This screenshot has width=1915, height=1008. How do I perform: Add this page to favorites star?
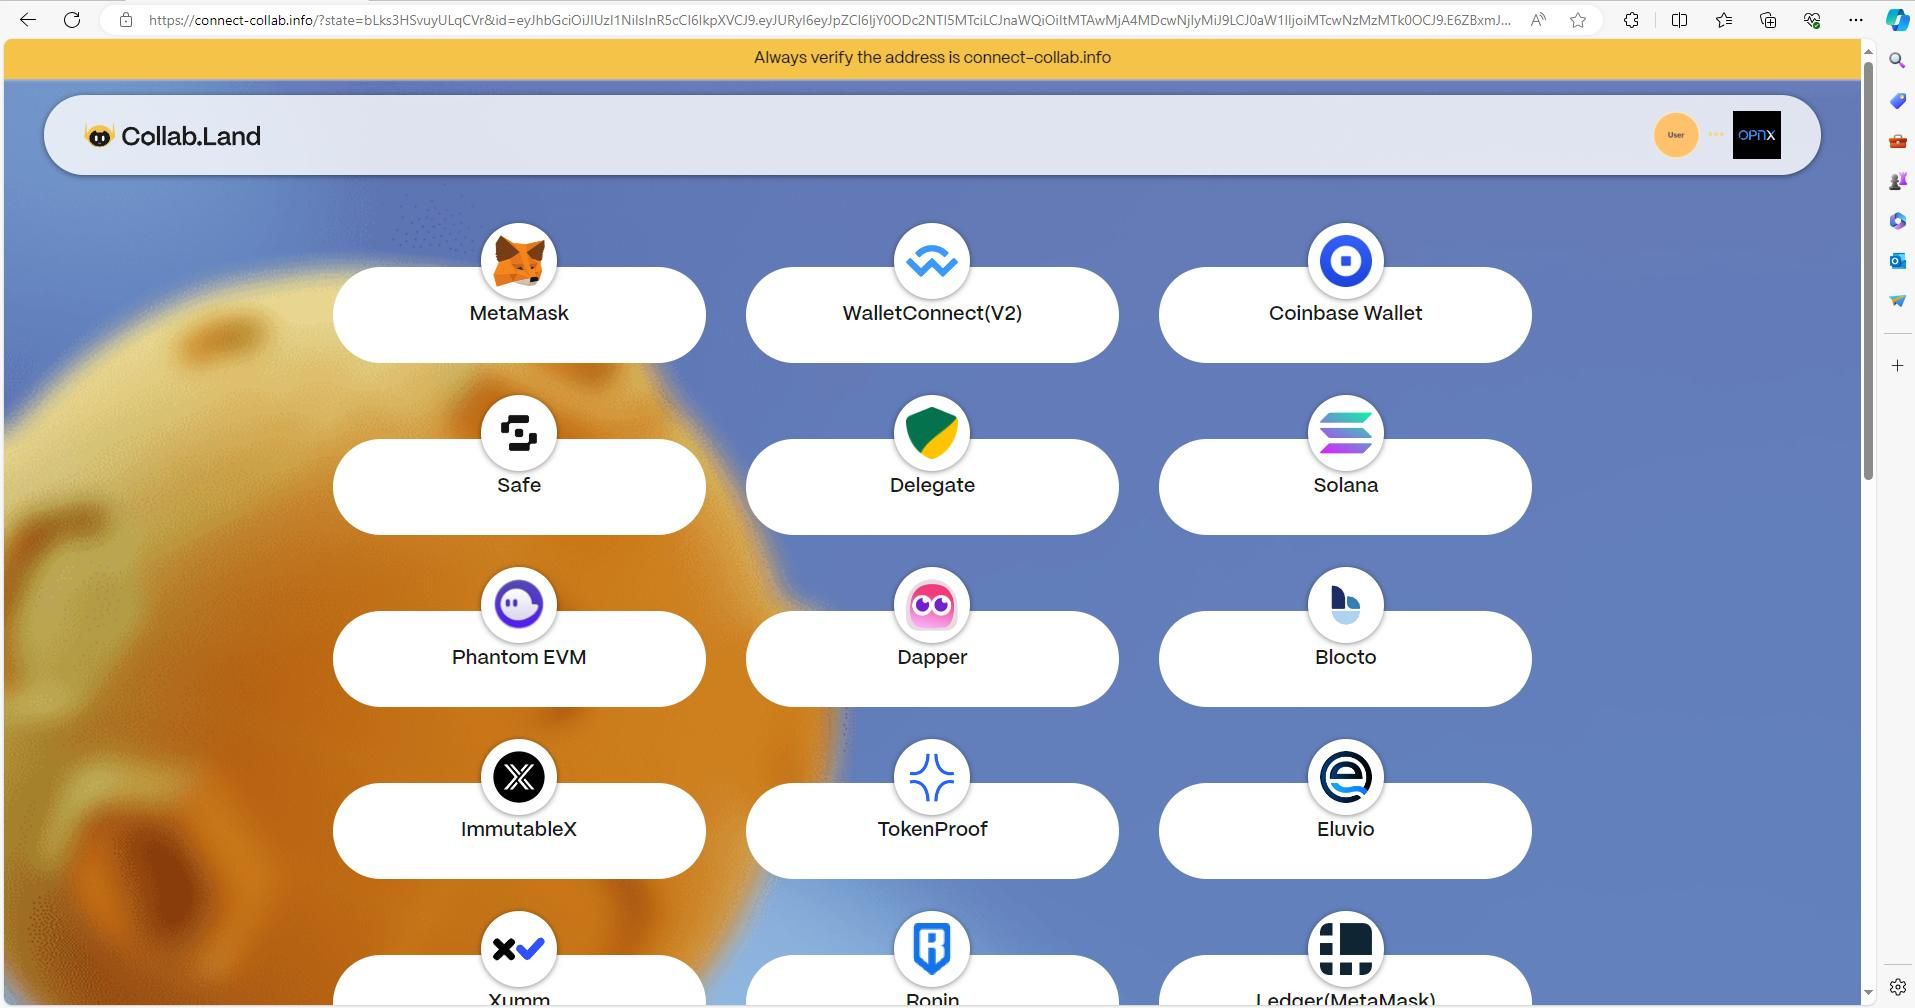[1578, 20]
